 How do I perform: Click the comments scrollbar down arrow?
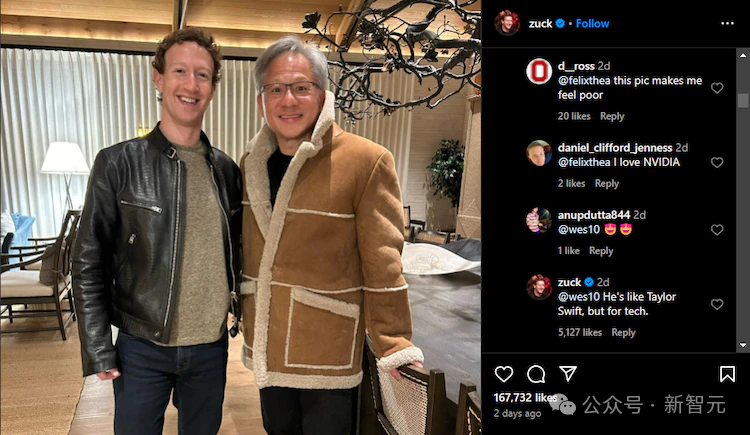743,345
